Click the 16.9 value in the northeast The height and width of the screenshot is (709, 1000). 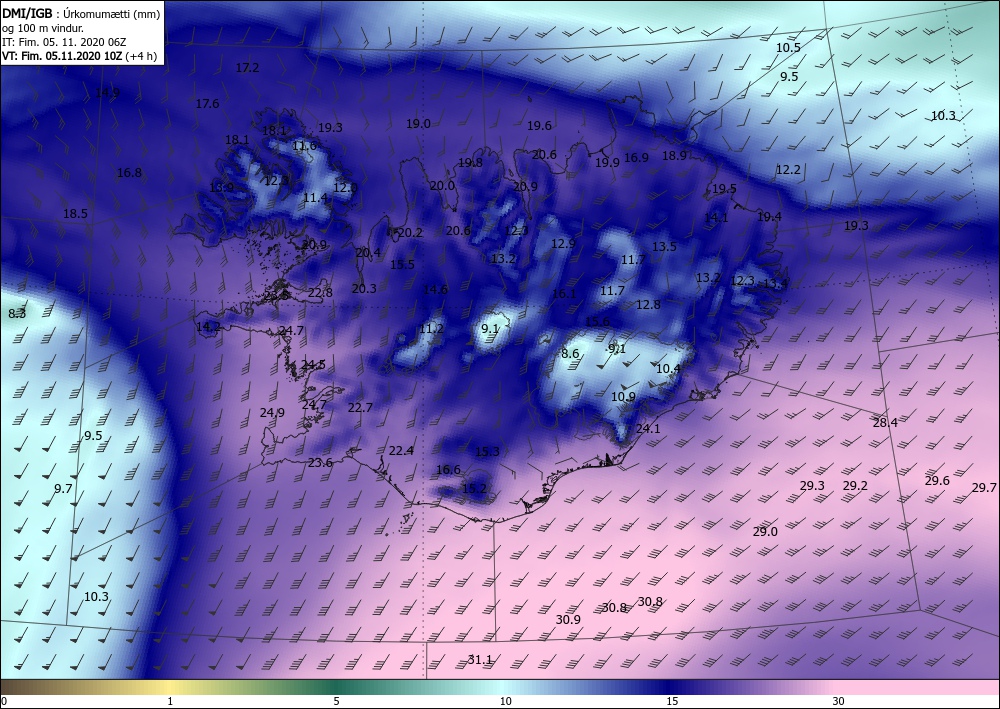click(x=636, y=158)
